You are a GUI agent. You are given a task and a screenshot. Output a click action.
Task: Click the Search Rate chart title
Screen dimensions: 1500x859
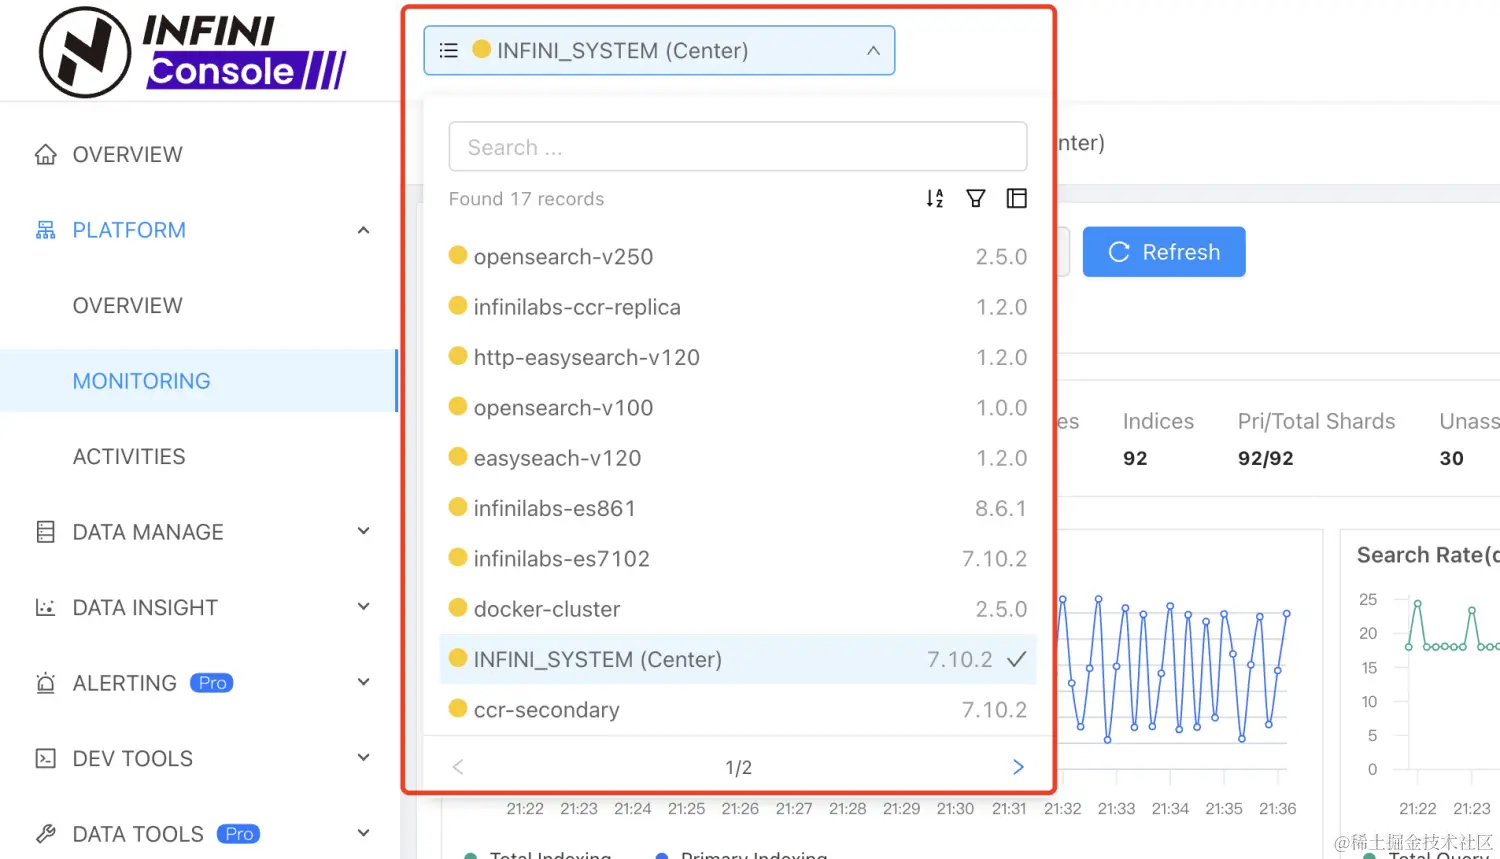pos(1427,555)
